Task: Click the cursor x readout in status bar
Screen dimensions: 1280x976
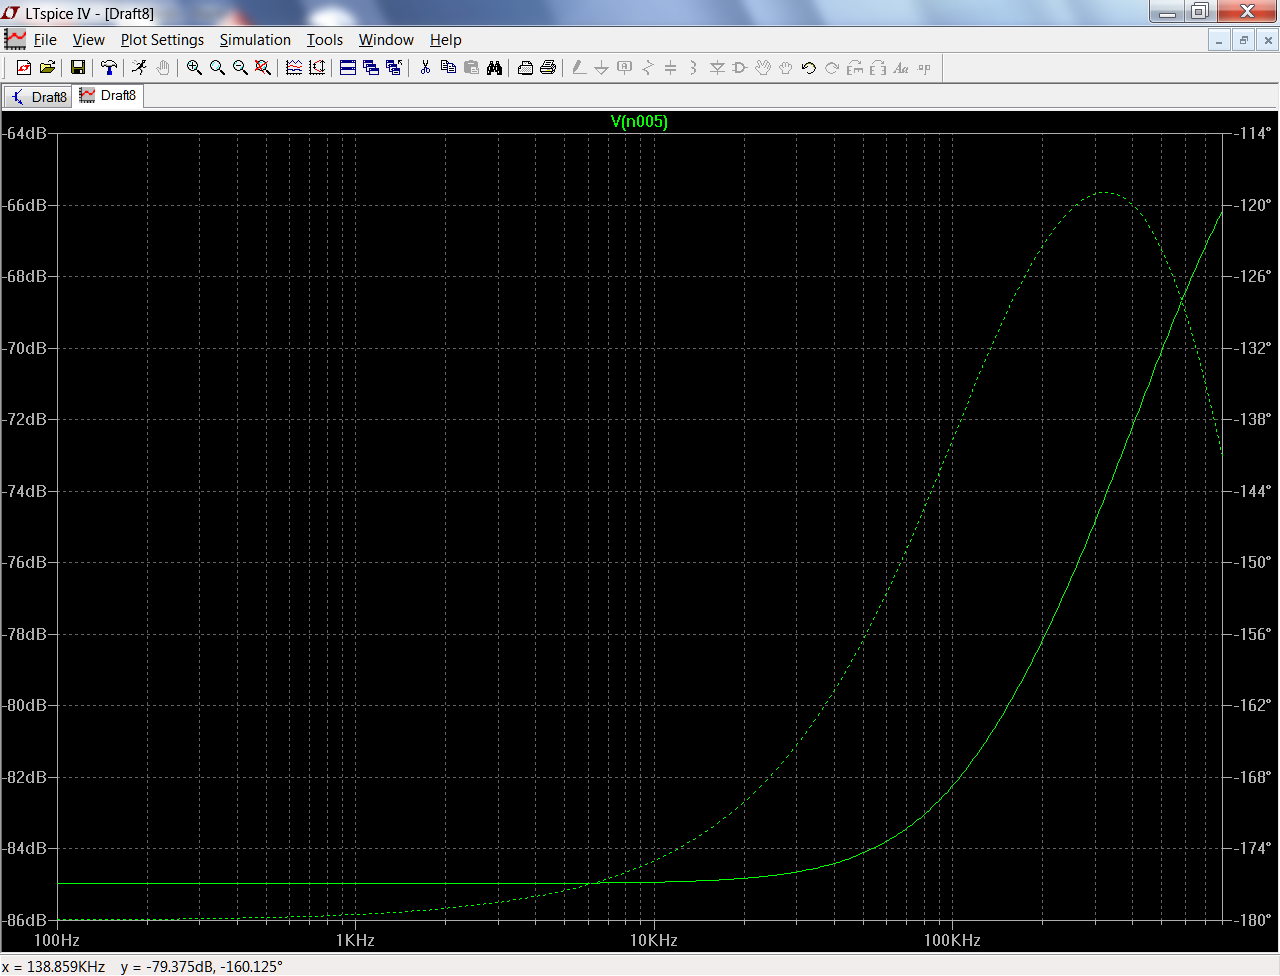Action: tap(54, 966)
